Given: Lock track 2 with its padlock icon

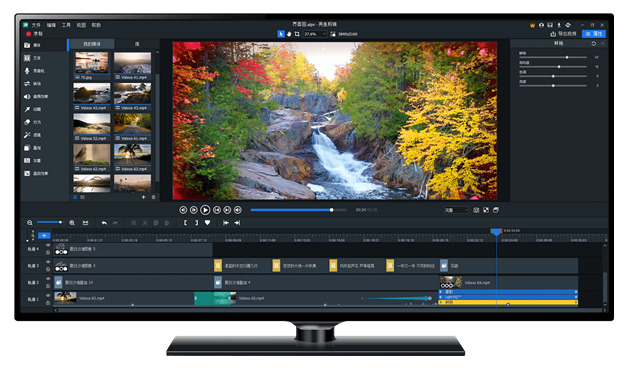Looking at the screenshot, I should tap(48, 286).
